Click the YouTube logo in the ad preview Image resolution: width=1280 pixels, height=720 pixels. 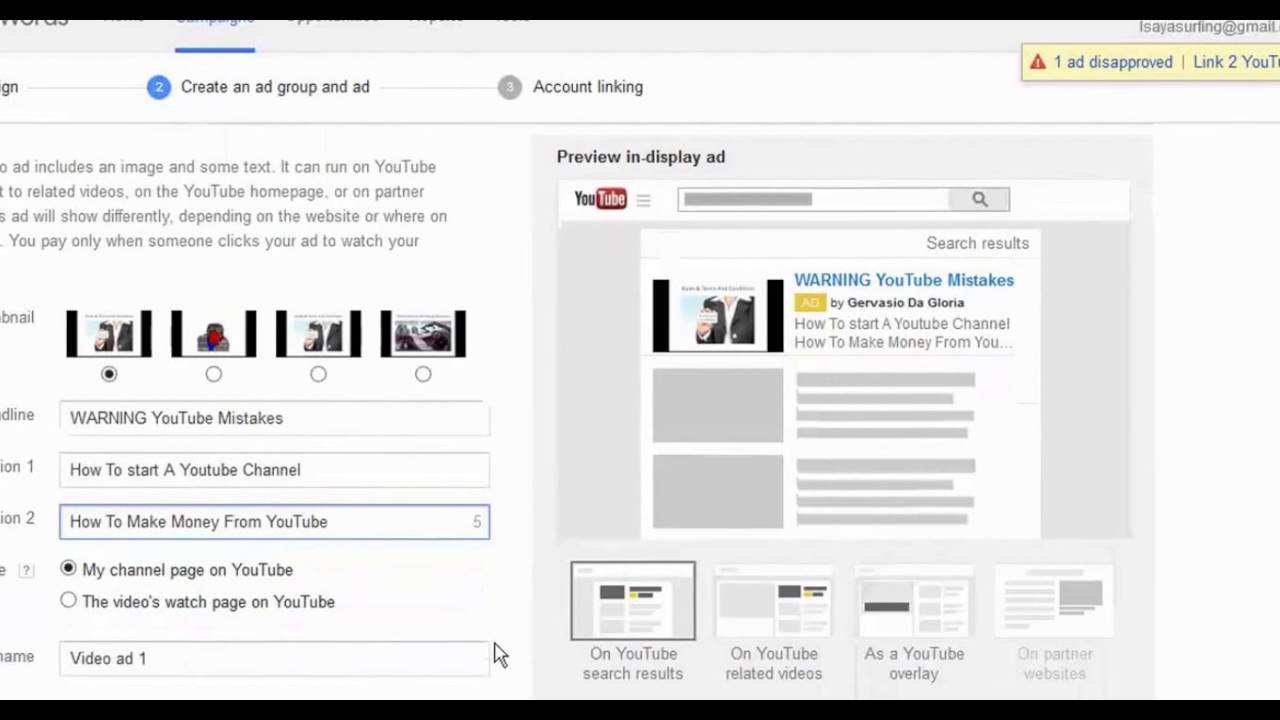click(x=600, y=199)
